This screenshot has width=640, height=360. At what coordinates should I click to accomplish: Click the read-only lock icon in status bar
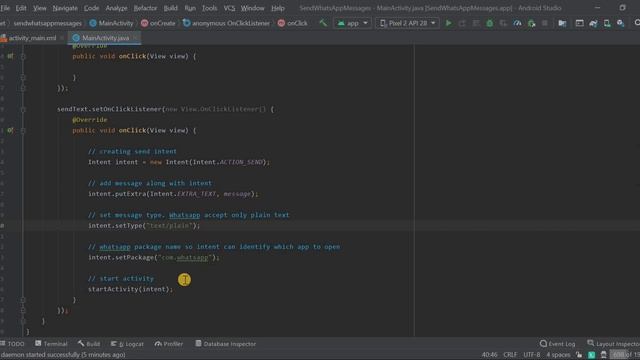pyautogui.click(x=579, y=355)
